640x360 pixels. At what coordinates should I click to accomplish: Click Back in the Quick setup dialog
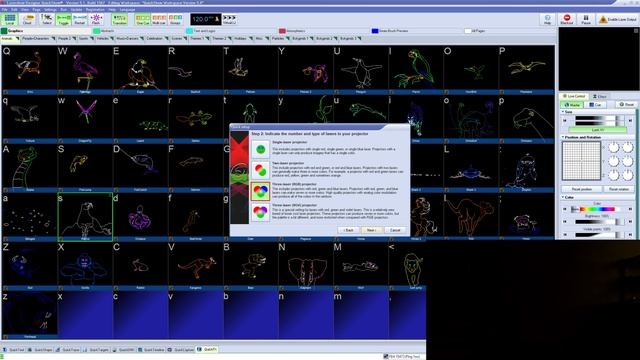point(349,230)
